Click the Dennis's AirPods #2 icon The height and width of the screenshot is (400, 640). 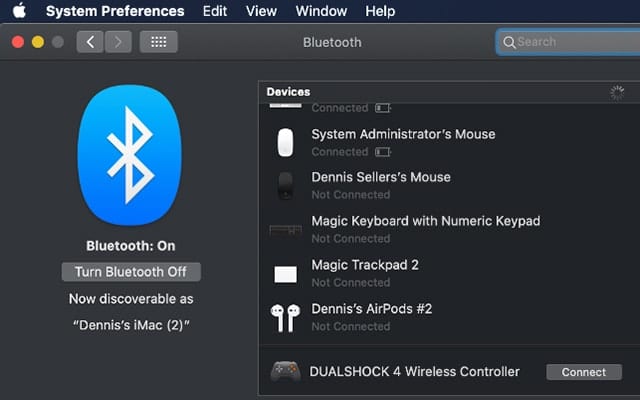pyautogui.click(x=286, y=318)
